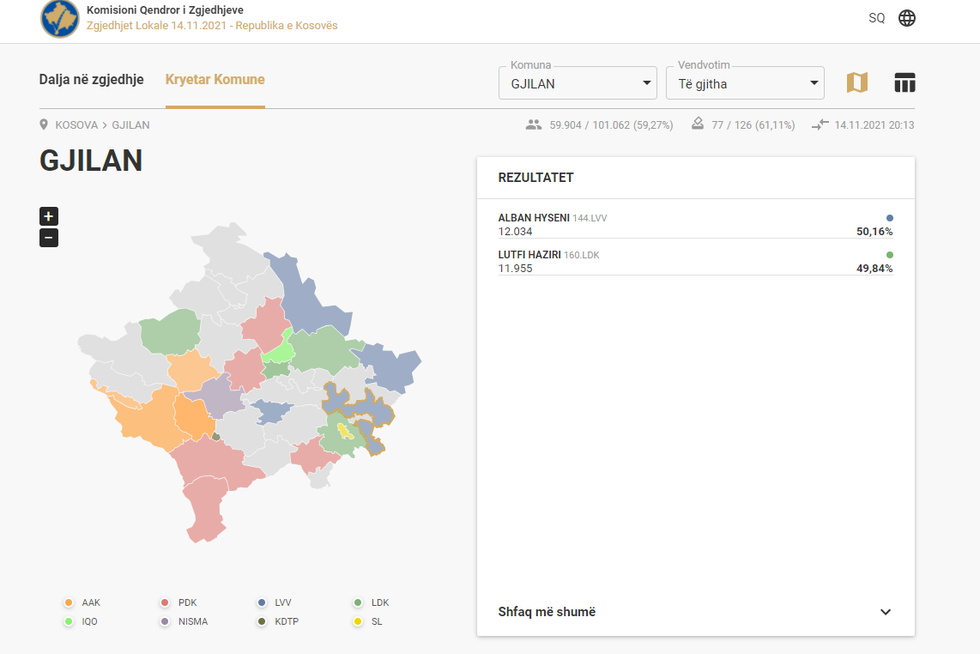980x654 pixels.
Task: Switch to Dalja në zgjedhje tab
Action: click(x=91, y=80)
